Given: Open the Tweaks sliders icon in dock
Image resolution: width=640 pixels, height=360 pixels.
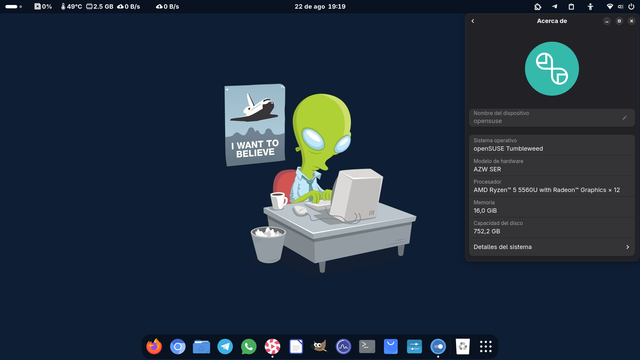Looking at the screenshot, I should click(414, 347).
